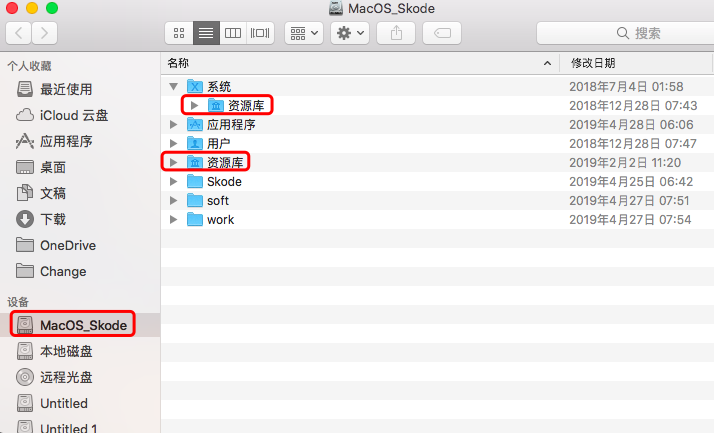Open the gear action menu
This screenshot has height=433, width=714.
click(x=350, y=33)
